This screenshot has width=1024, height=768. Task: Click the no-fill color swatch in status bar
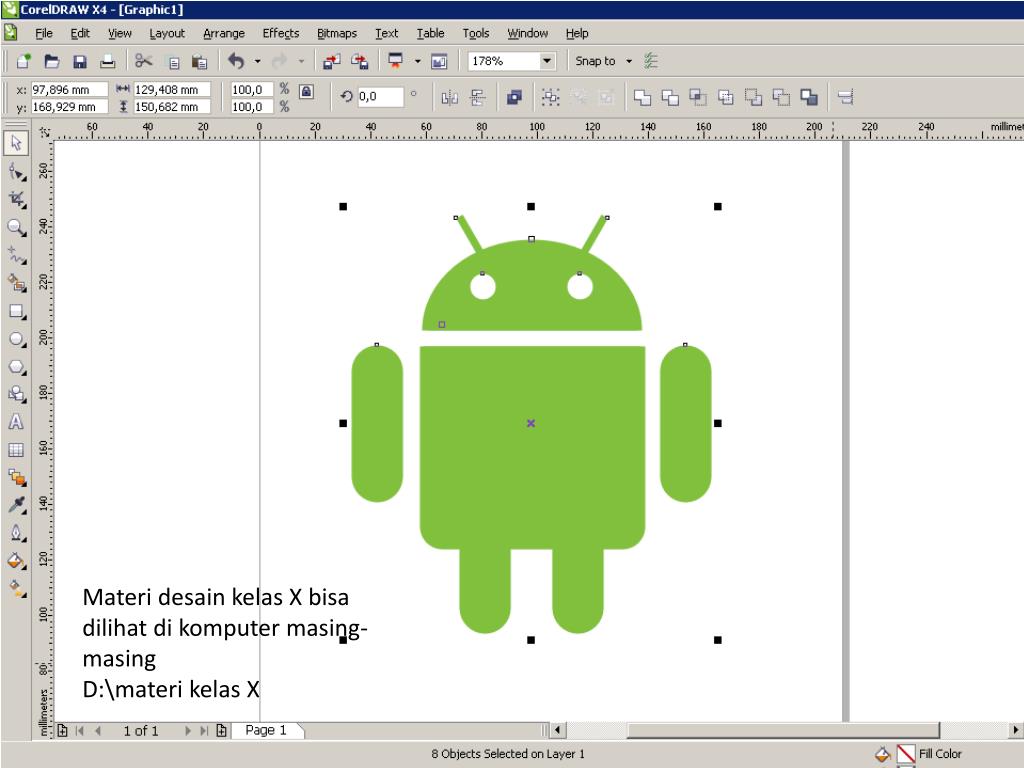[x=906, y=754]
